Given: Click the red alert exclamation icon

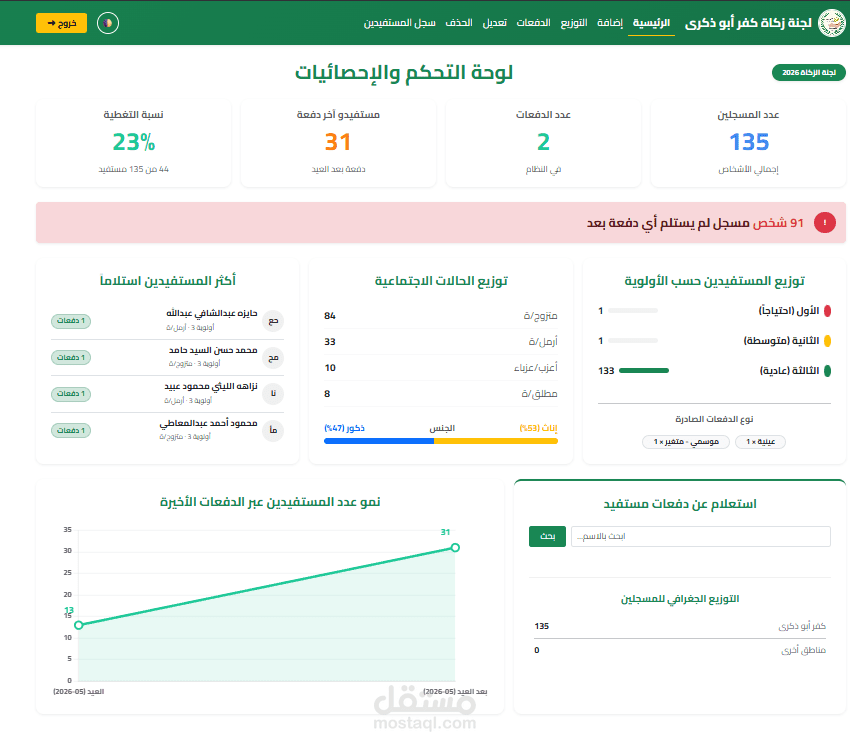Looking at the screenshot, I should [825, 223].
